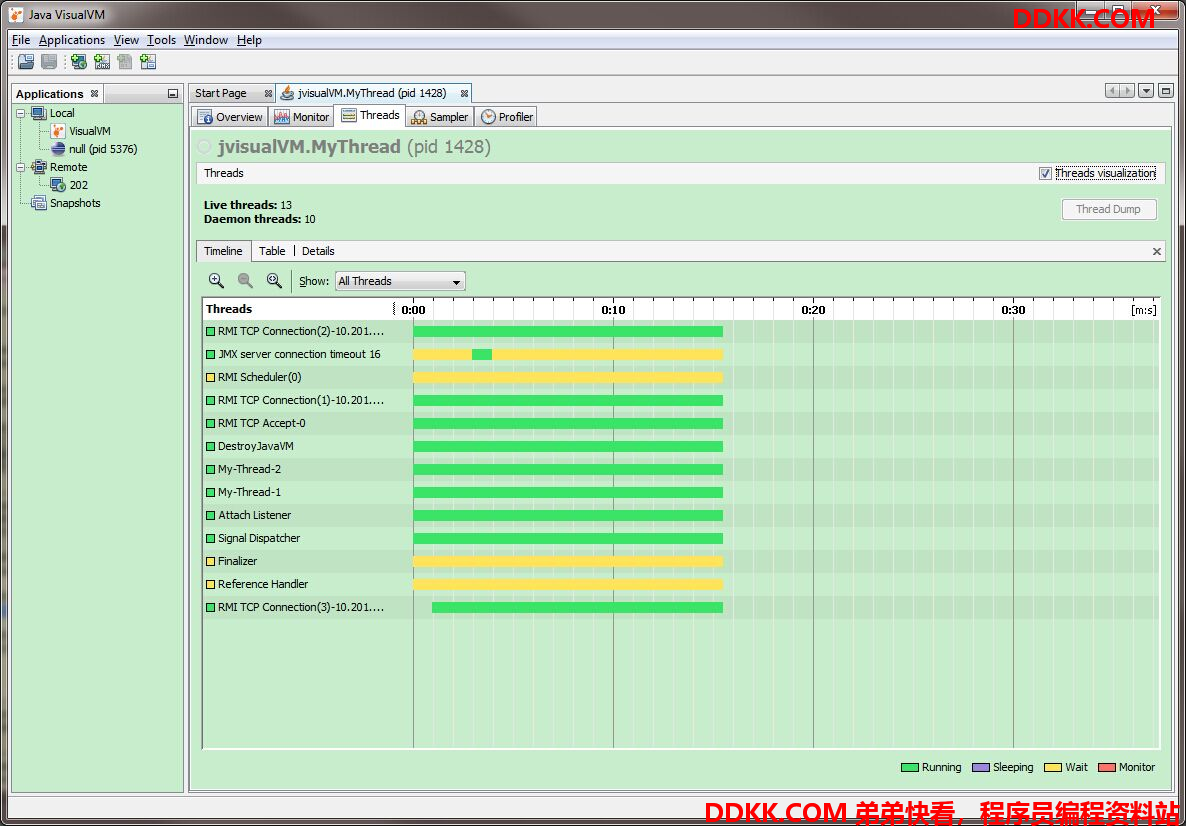Close the Start Page tab
This screenshot has height=826, width=1186.
click(268, 94)
